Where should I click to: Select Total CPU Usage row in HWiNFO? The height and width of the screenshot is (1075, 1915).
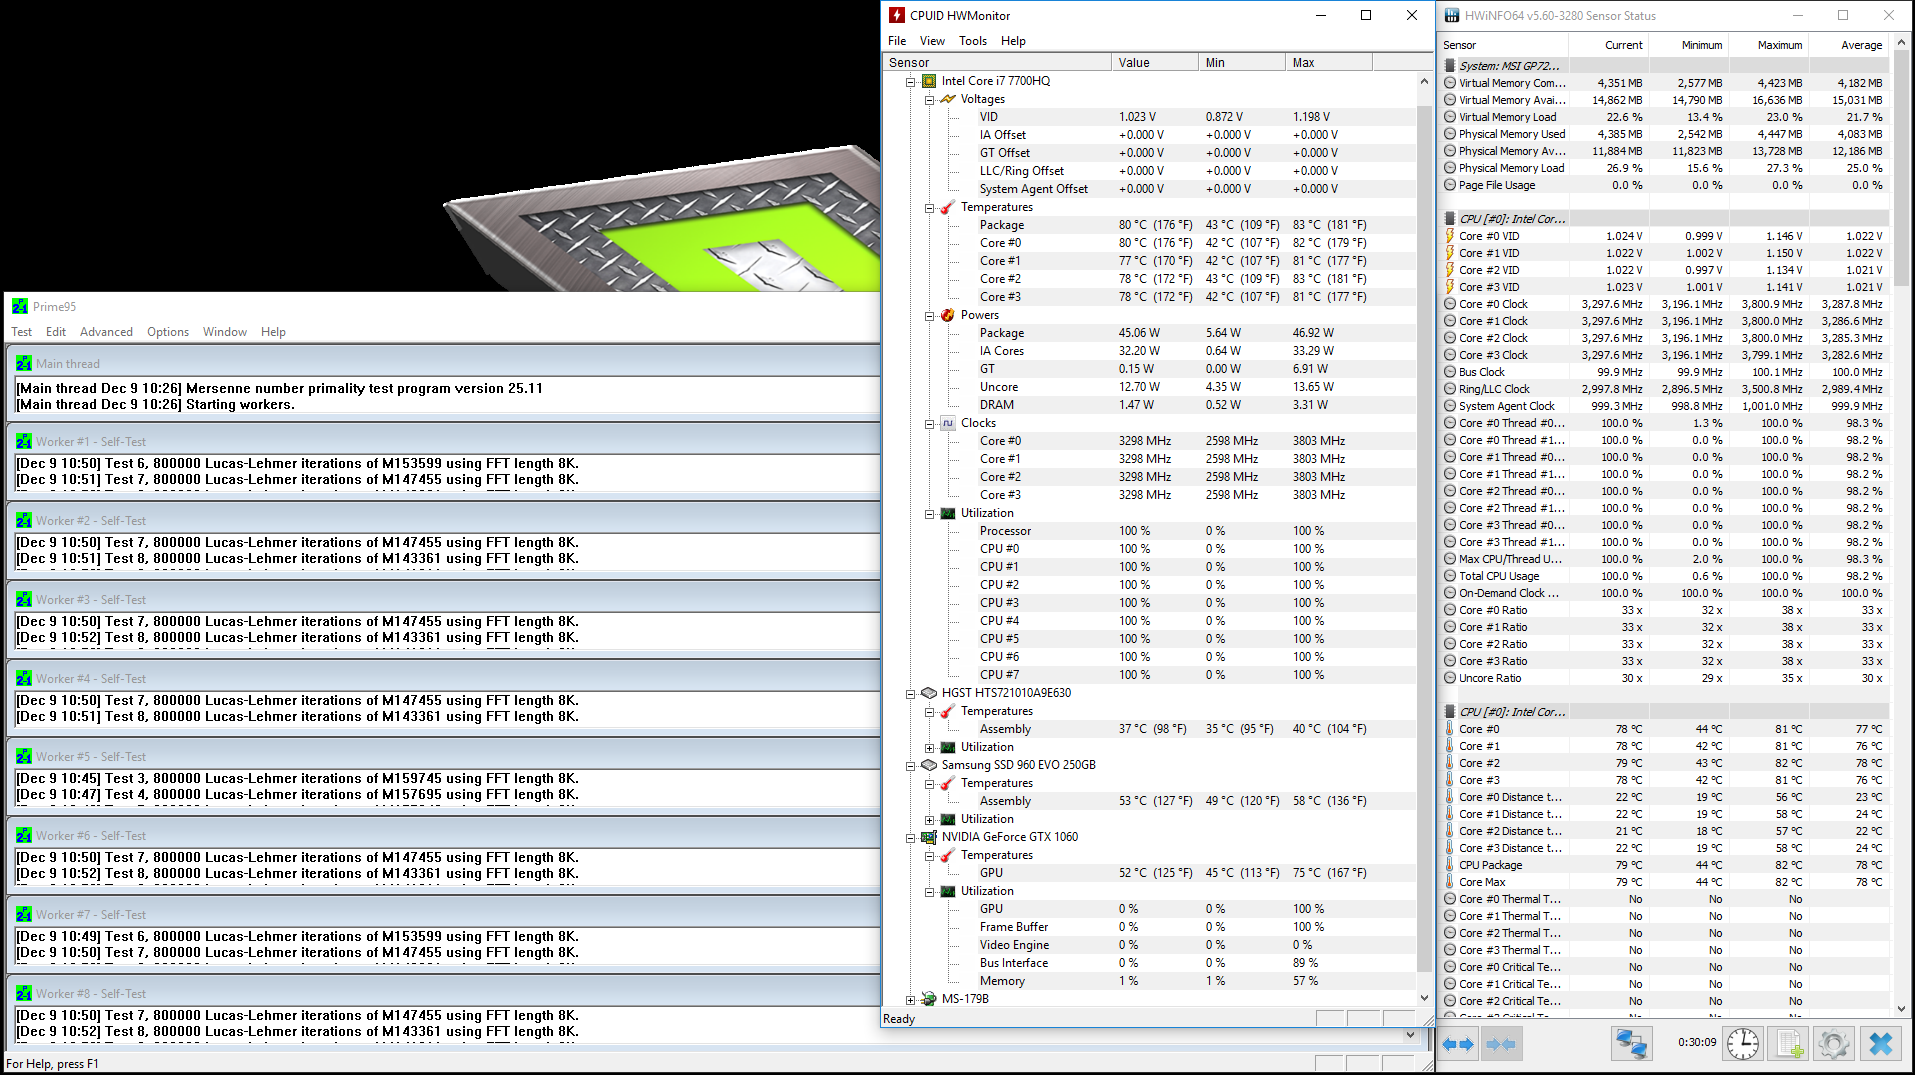pos(1665,576)
